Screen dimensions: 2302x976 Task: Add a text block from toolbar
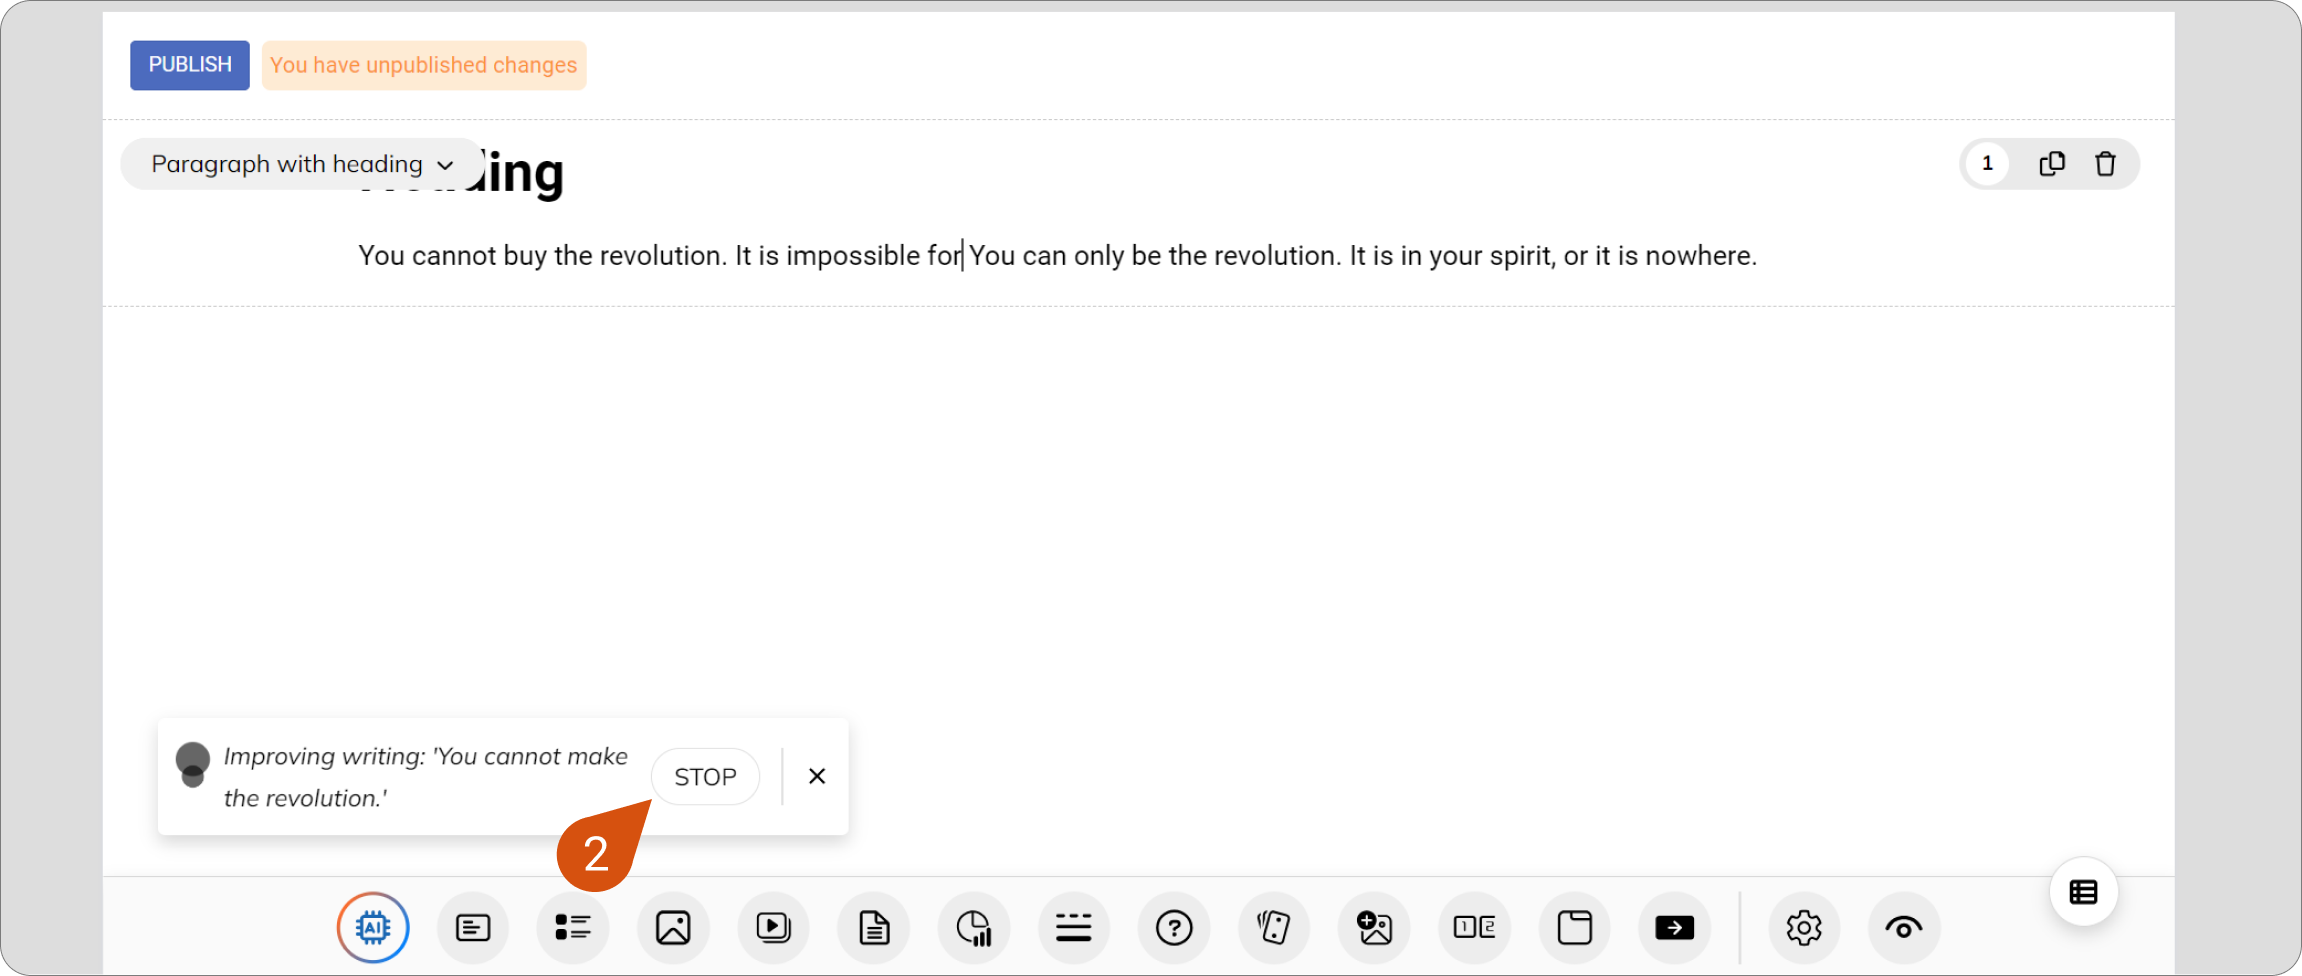[x=473, y=928]
